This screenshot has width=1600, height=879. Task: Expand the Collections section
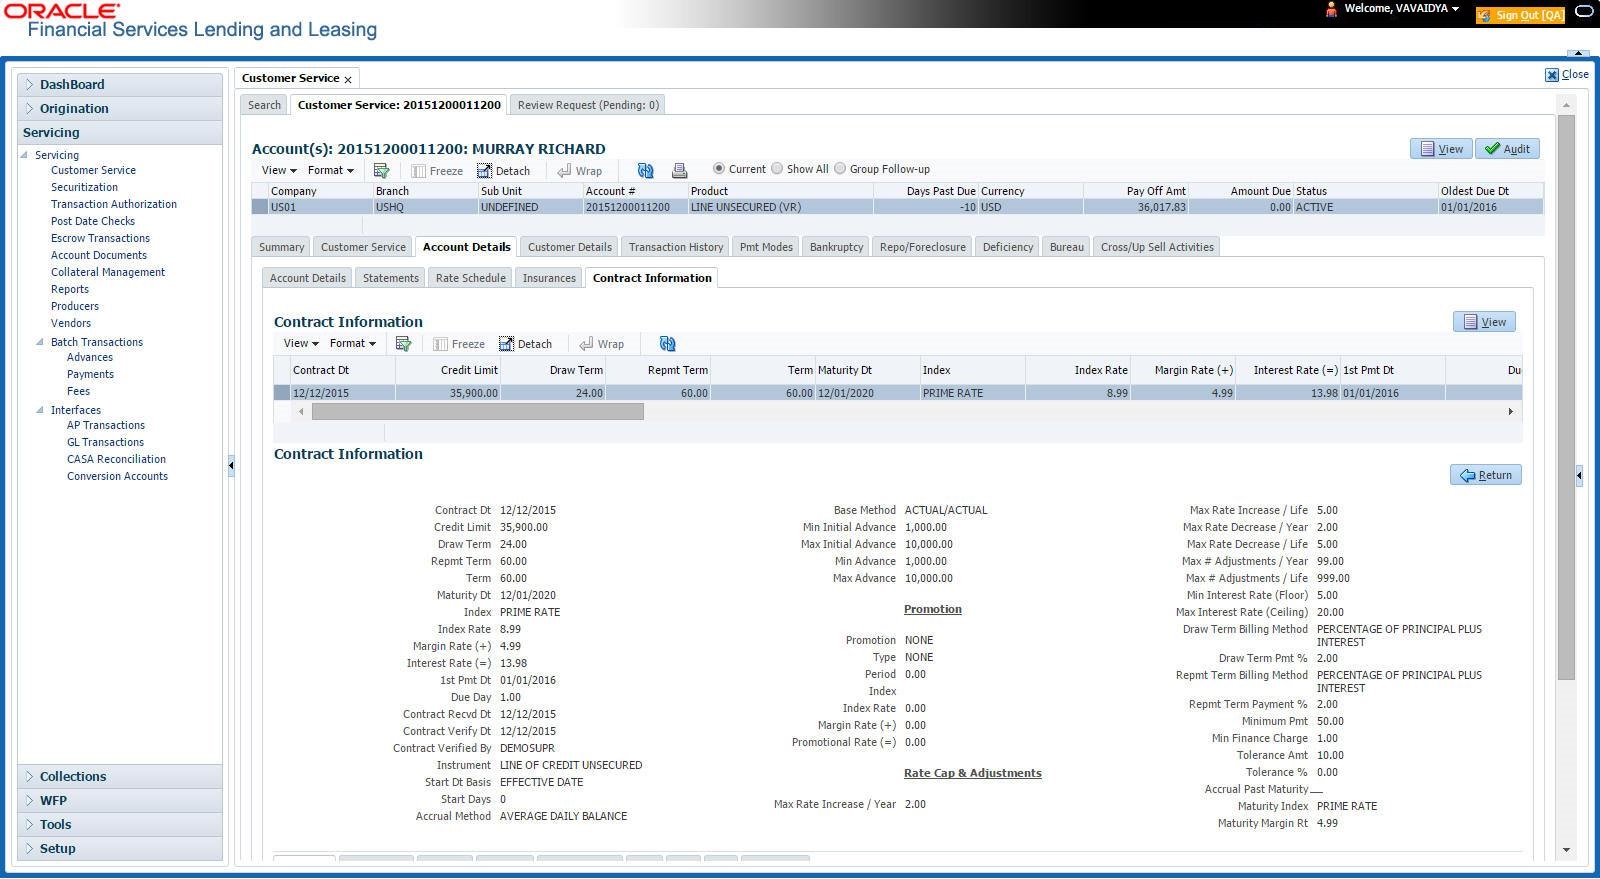(120, 777)
